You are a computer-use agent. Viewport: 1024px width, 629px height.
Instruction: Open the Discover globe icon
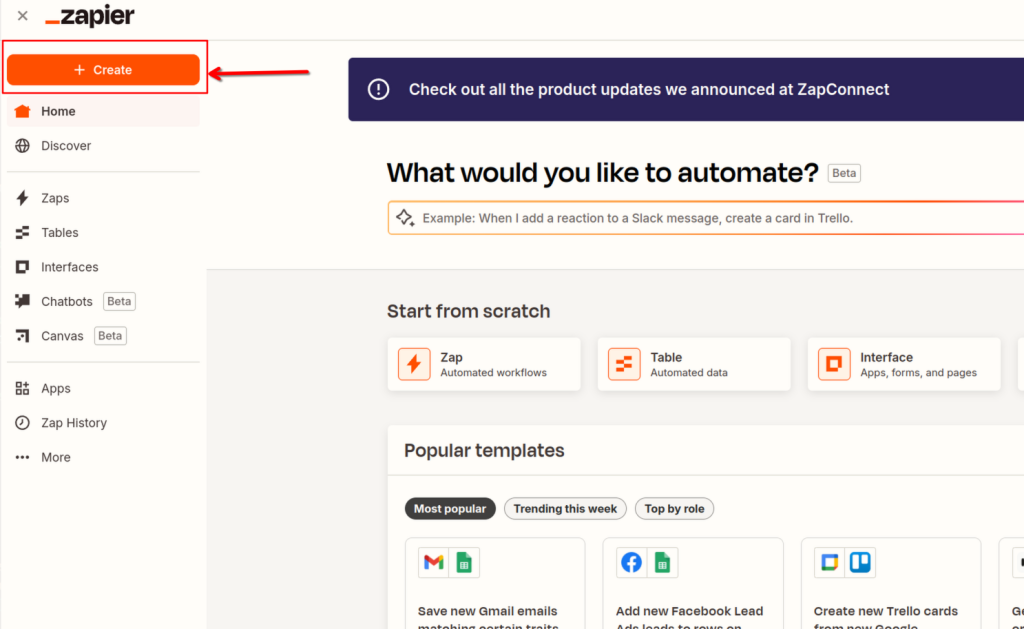[23, 146]
